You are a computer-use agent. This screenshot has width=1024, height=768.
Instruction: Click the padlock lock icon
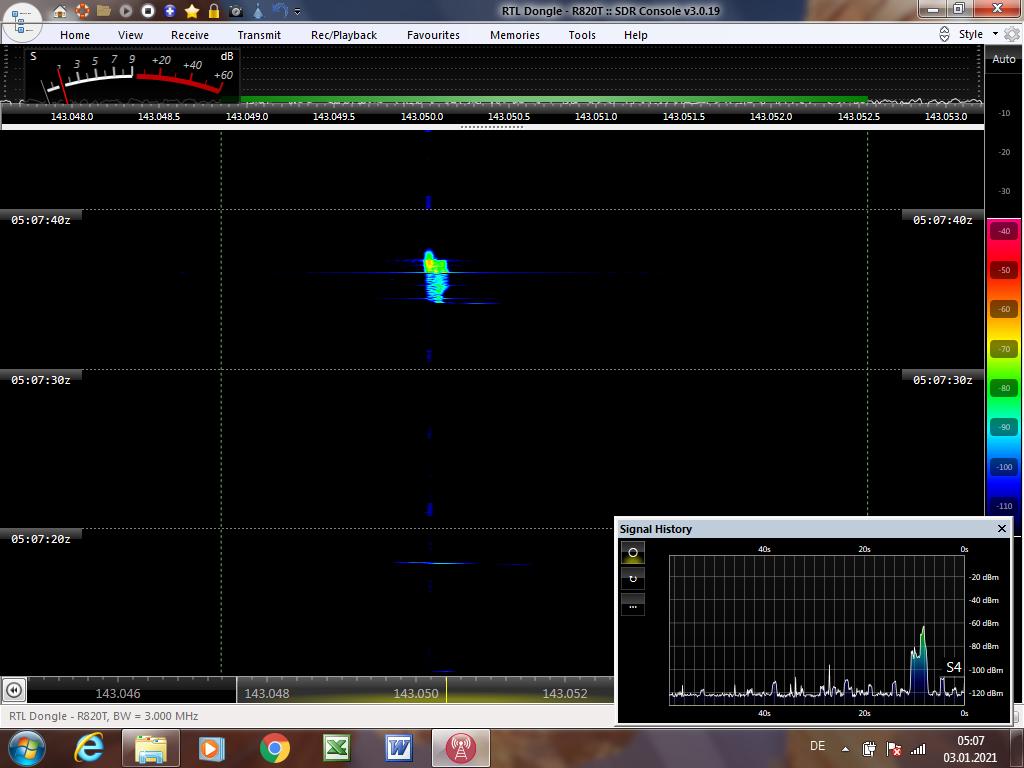[214, 11]
